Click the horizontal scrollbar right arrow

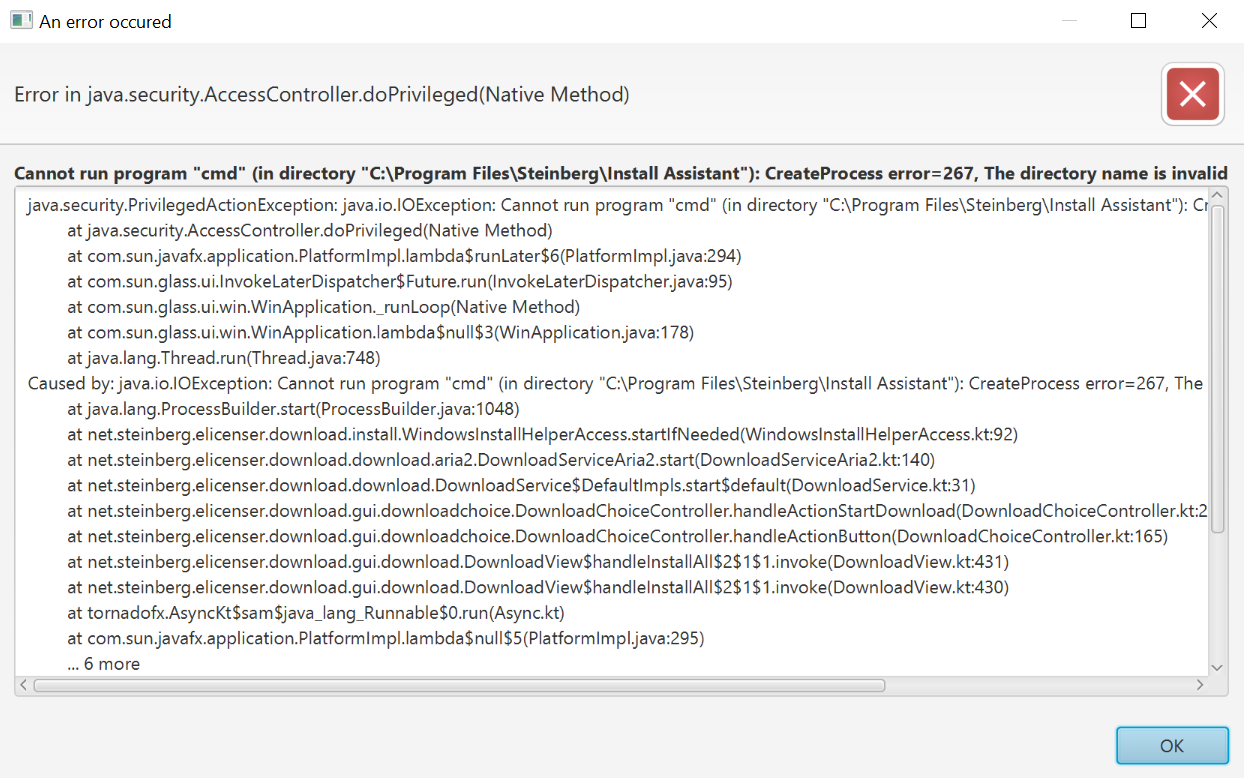tap(1200, 686)
